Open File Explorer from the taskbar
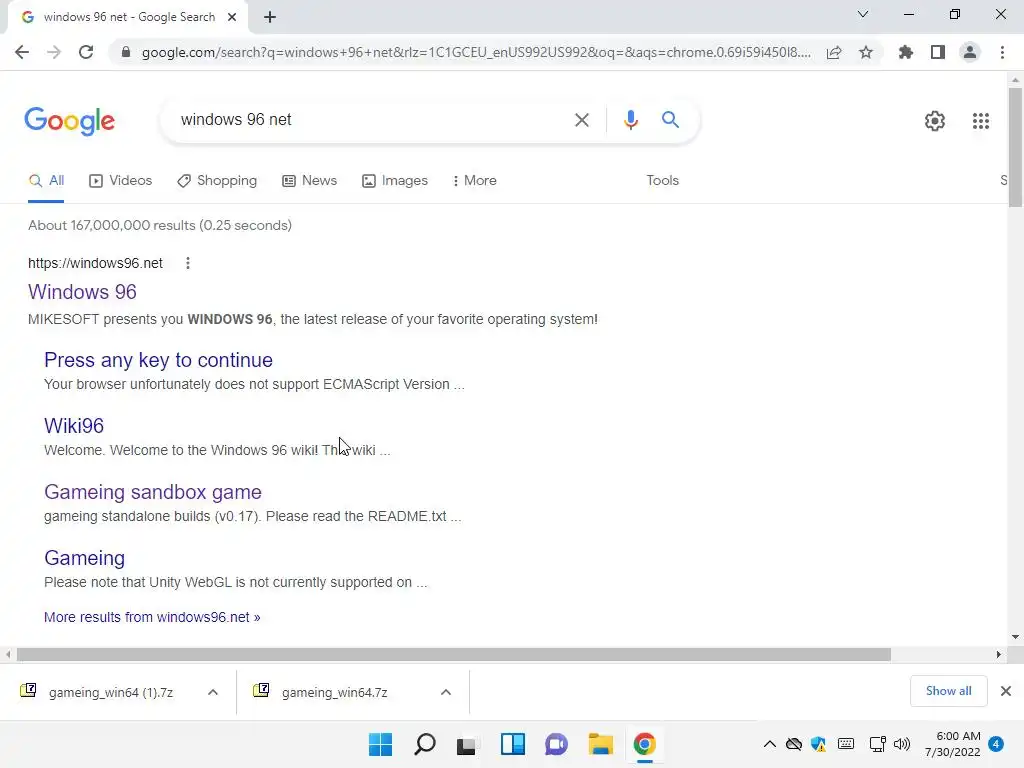This screenshot has width=1024, height=768. coord(600,744)
